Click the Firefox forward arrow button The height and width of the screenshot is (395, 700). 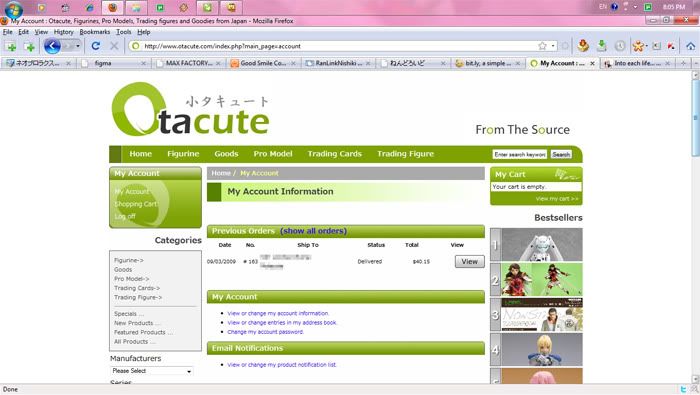tap(68, 46)
